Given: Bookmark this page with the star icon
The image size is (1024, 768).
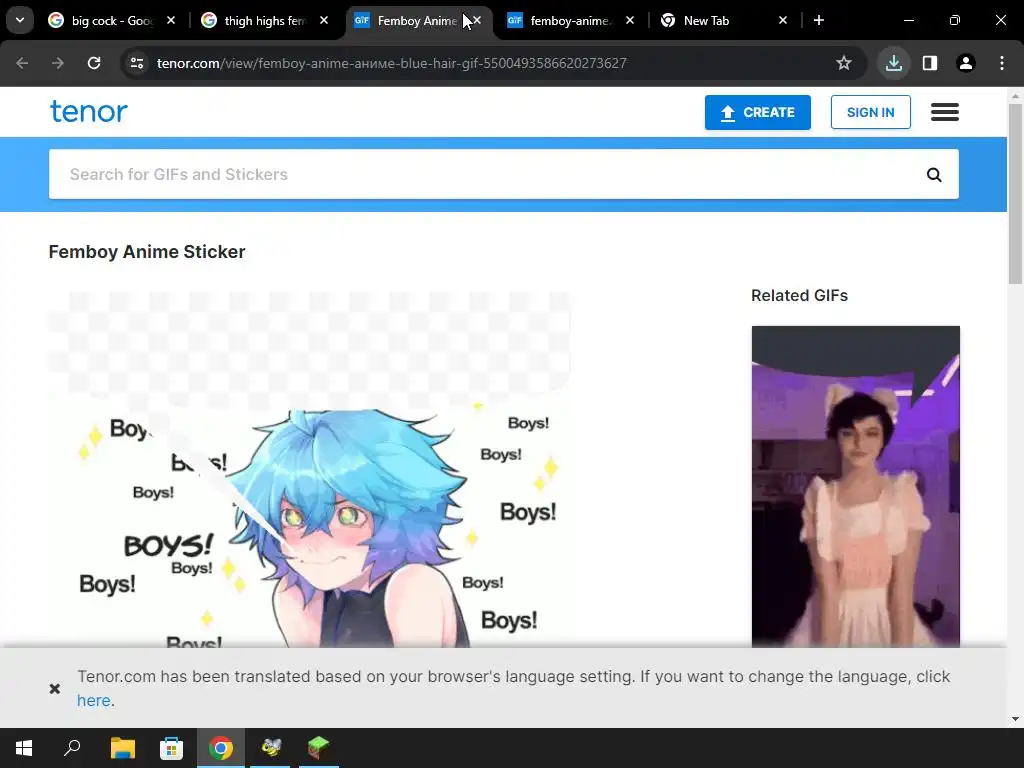Looking at the screenshot, I should (x=844, y=63).
